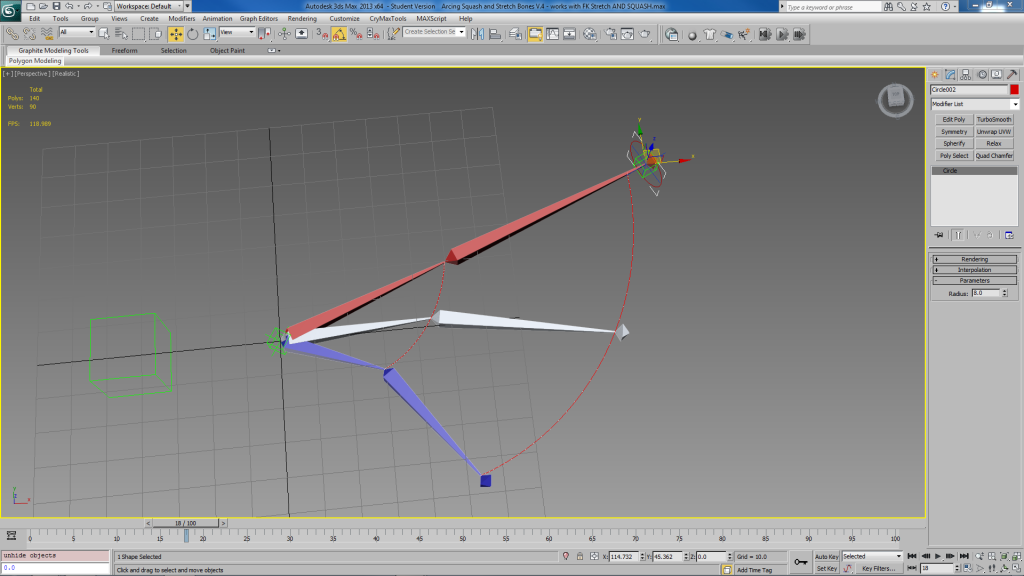Viewport: 1024px width, 576px height.
Task: Toggle the Angle Snap button
Action: [340, 33]
